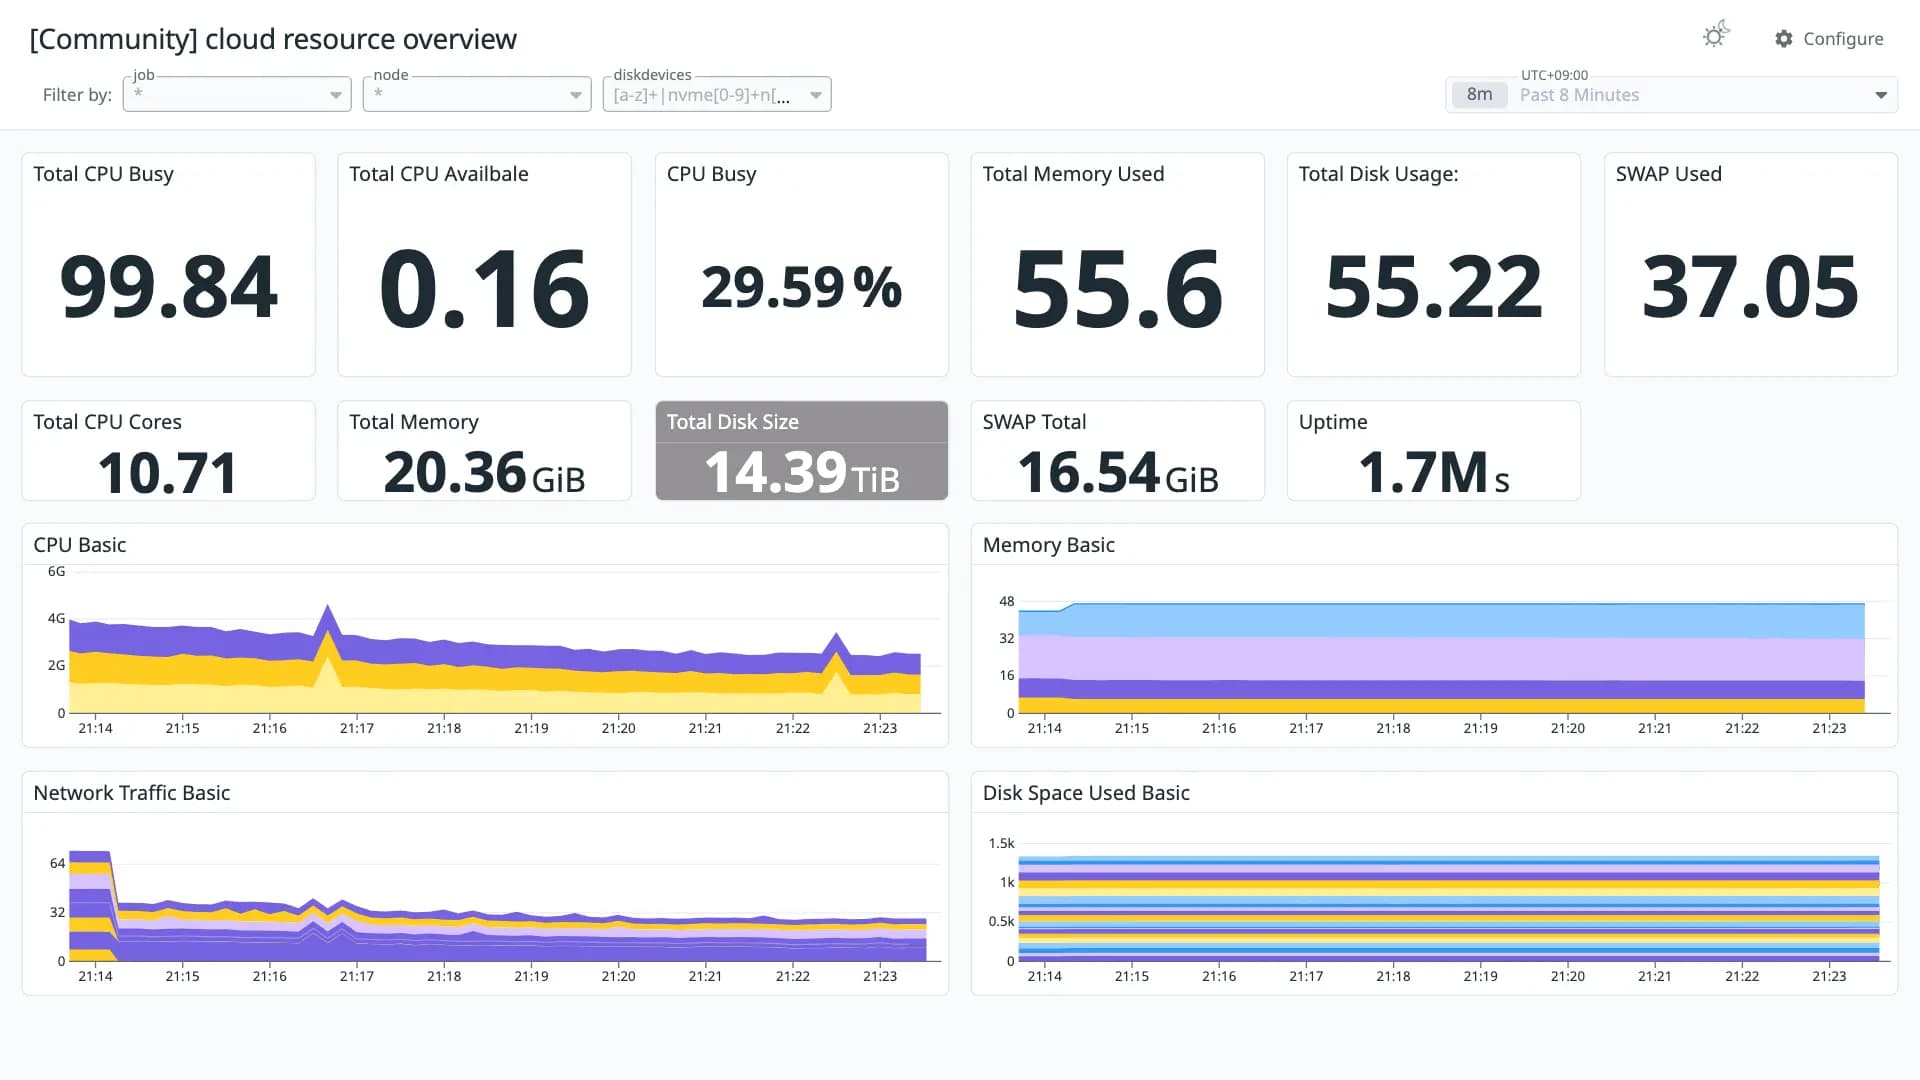Open the diskdevices filter dropdown
Viewport: 1920px width, 1080px height.
pos(717,94)
